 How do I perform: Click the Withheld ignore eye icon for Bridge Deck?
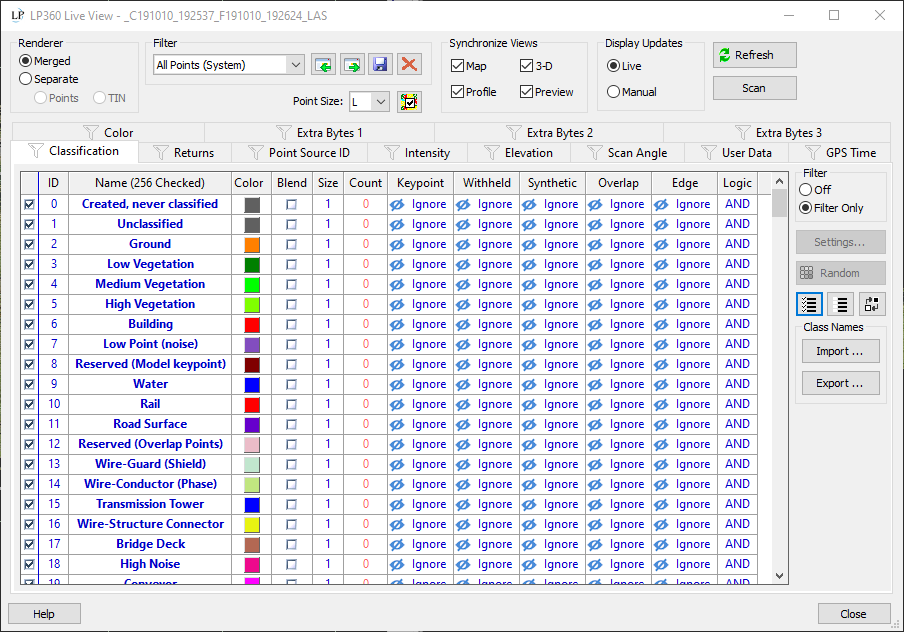pos(463,544)
